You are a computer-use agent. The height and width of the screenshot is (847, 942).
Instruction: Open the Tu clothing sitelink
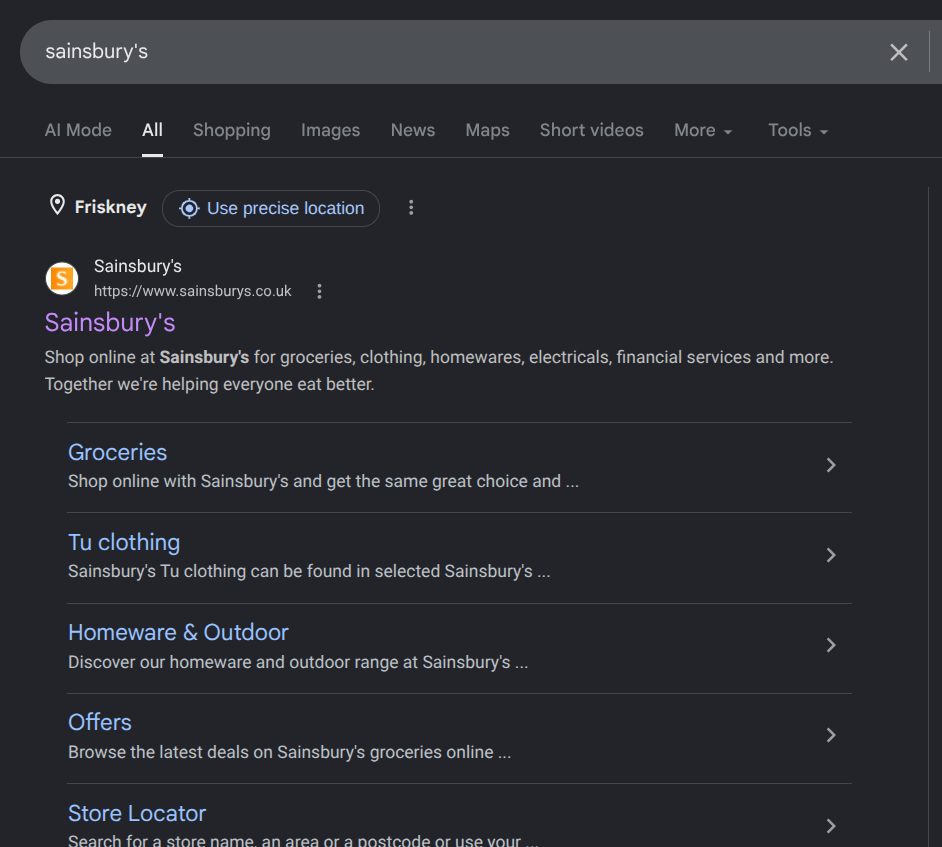tap(124, 542)
